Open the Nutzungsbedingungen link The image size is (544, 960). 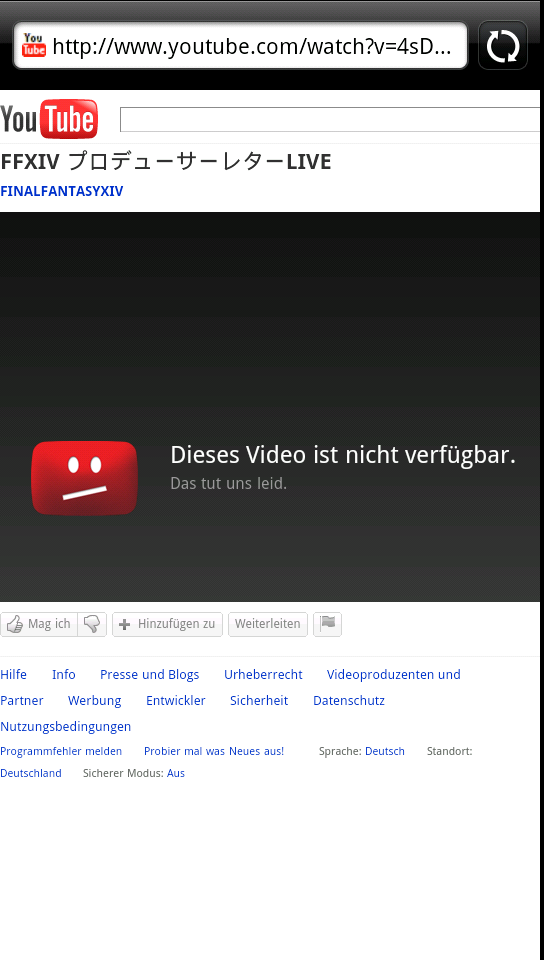pos(65,727)
